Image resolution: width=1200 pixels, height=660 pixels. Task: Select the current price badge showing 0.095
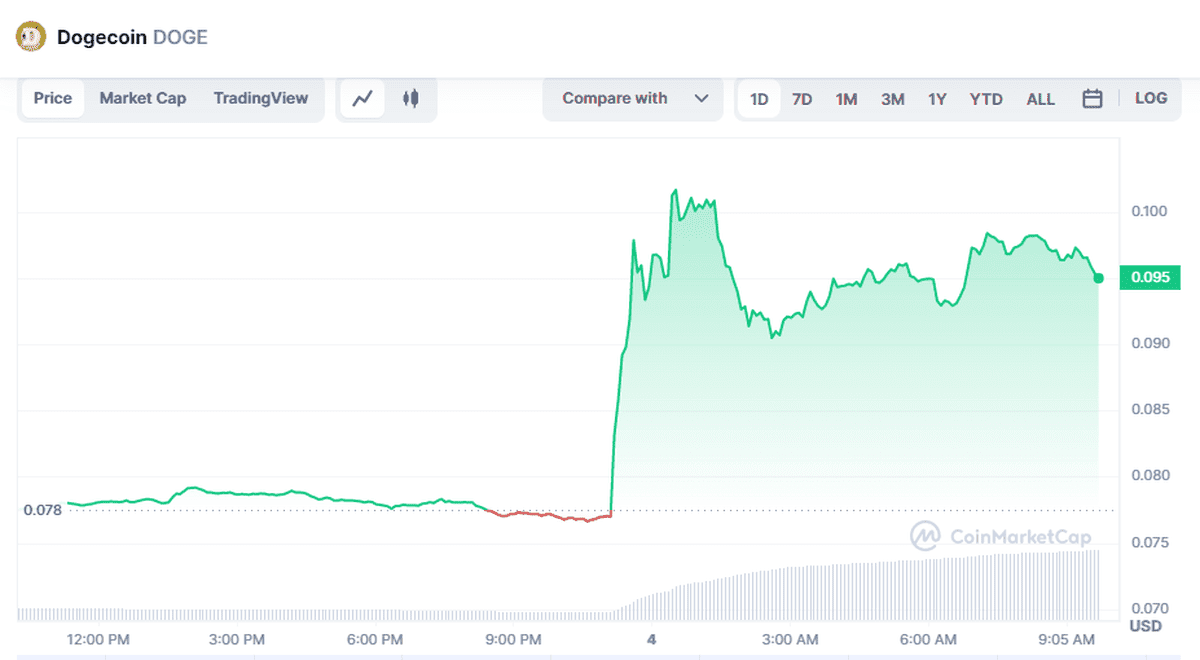(1149, 278)
